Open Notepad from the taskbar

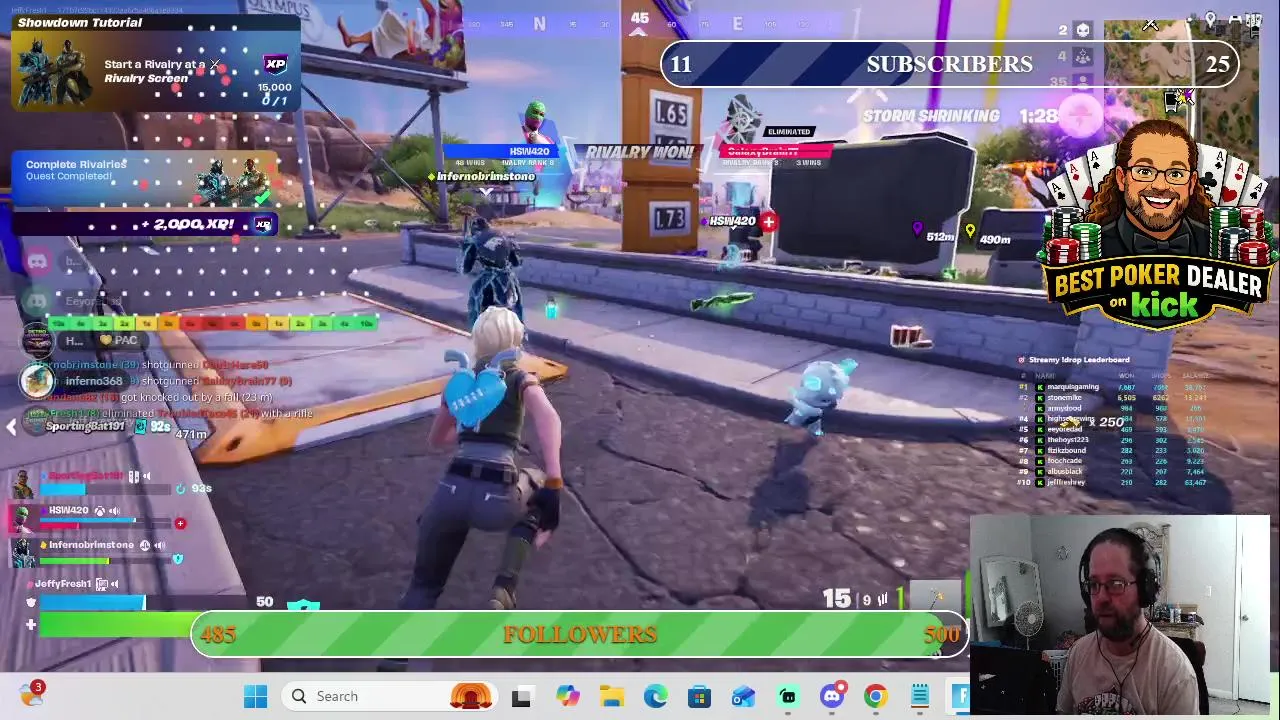click(x=919, y=696)
